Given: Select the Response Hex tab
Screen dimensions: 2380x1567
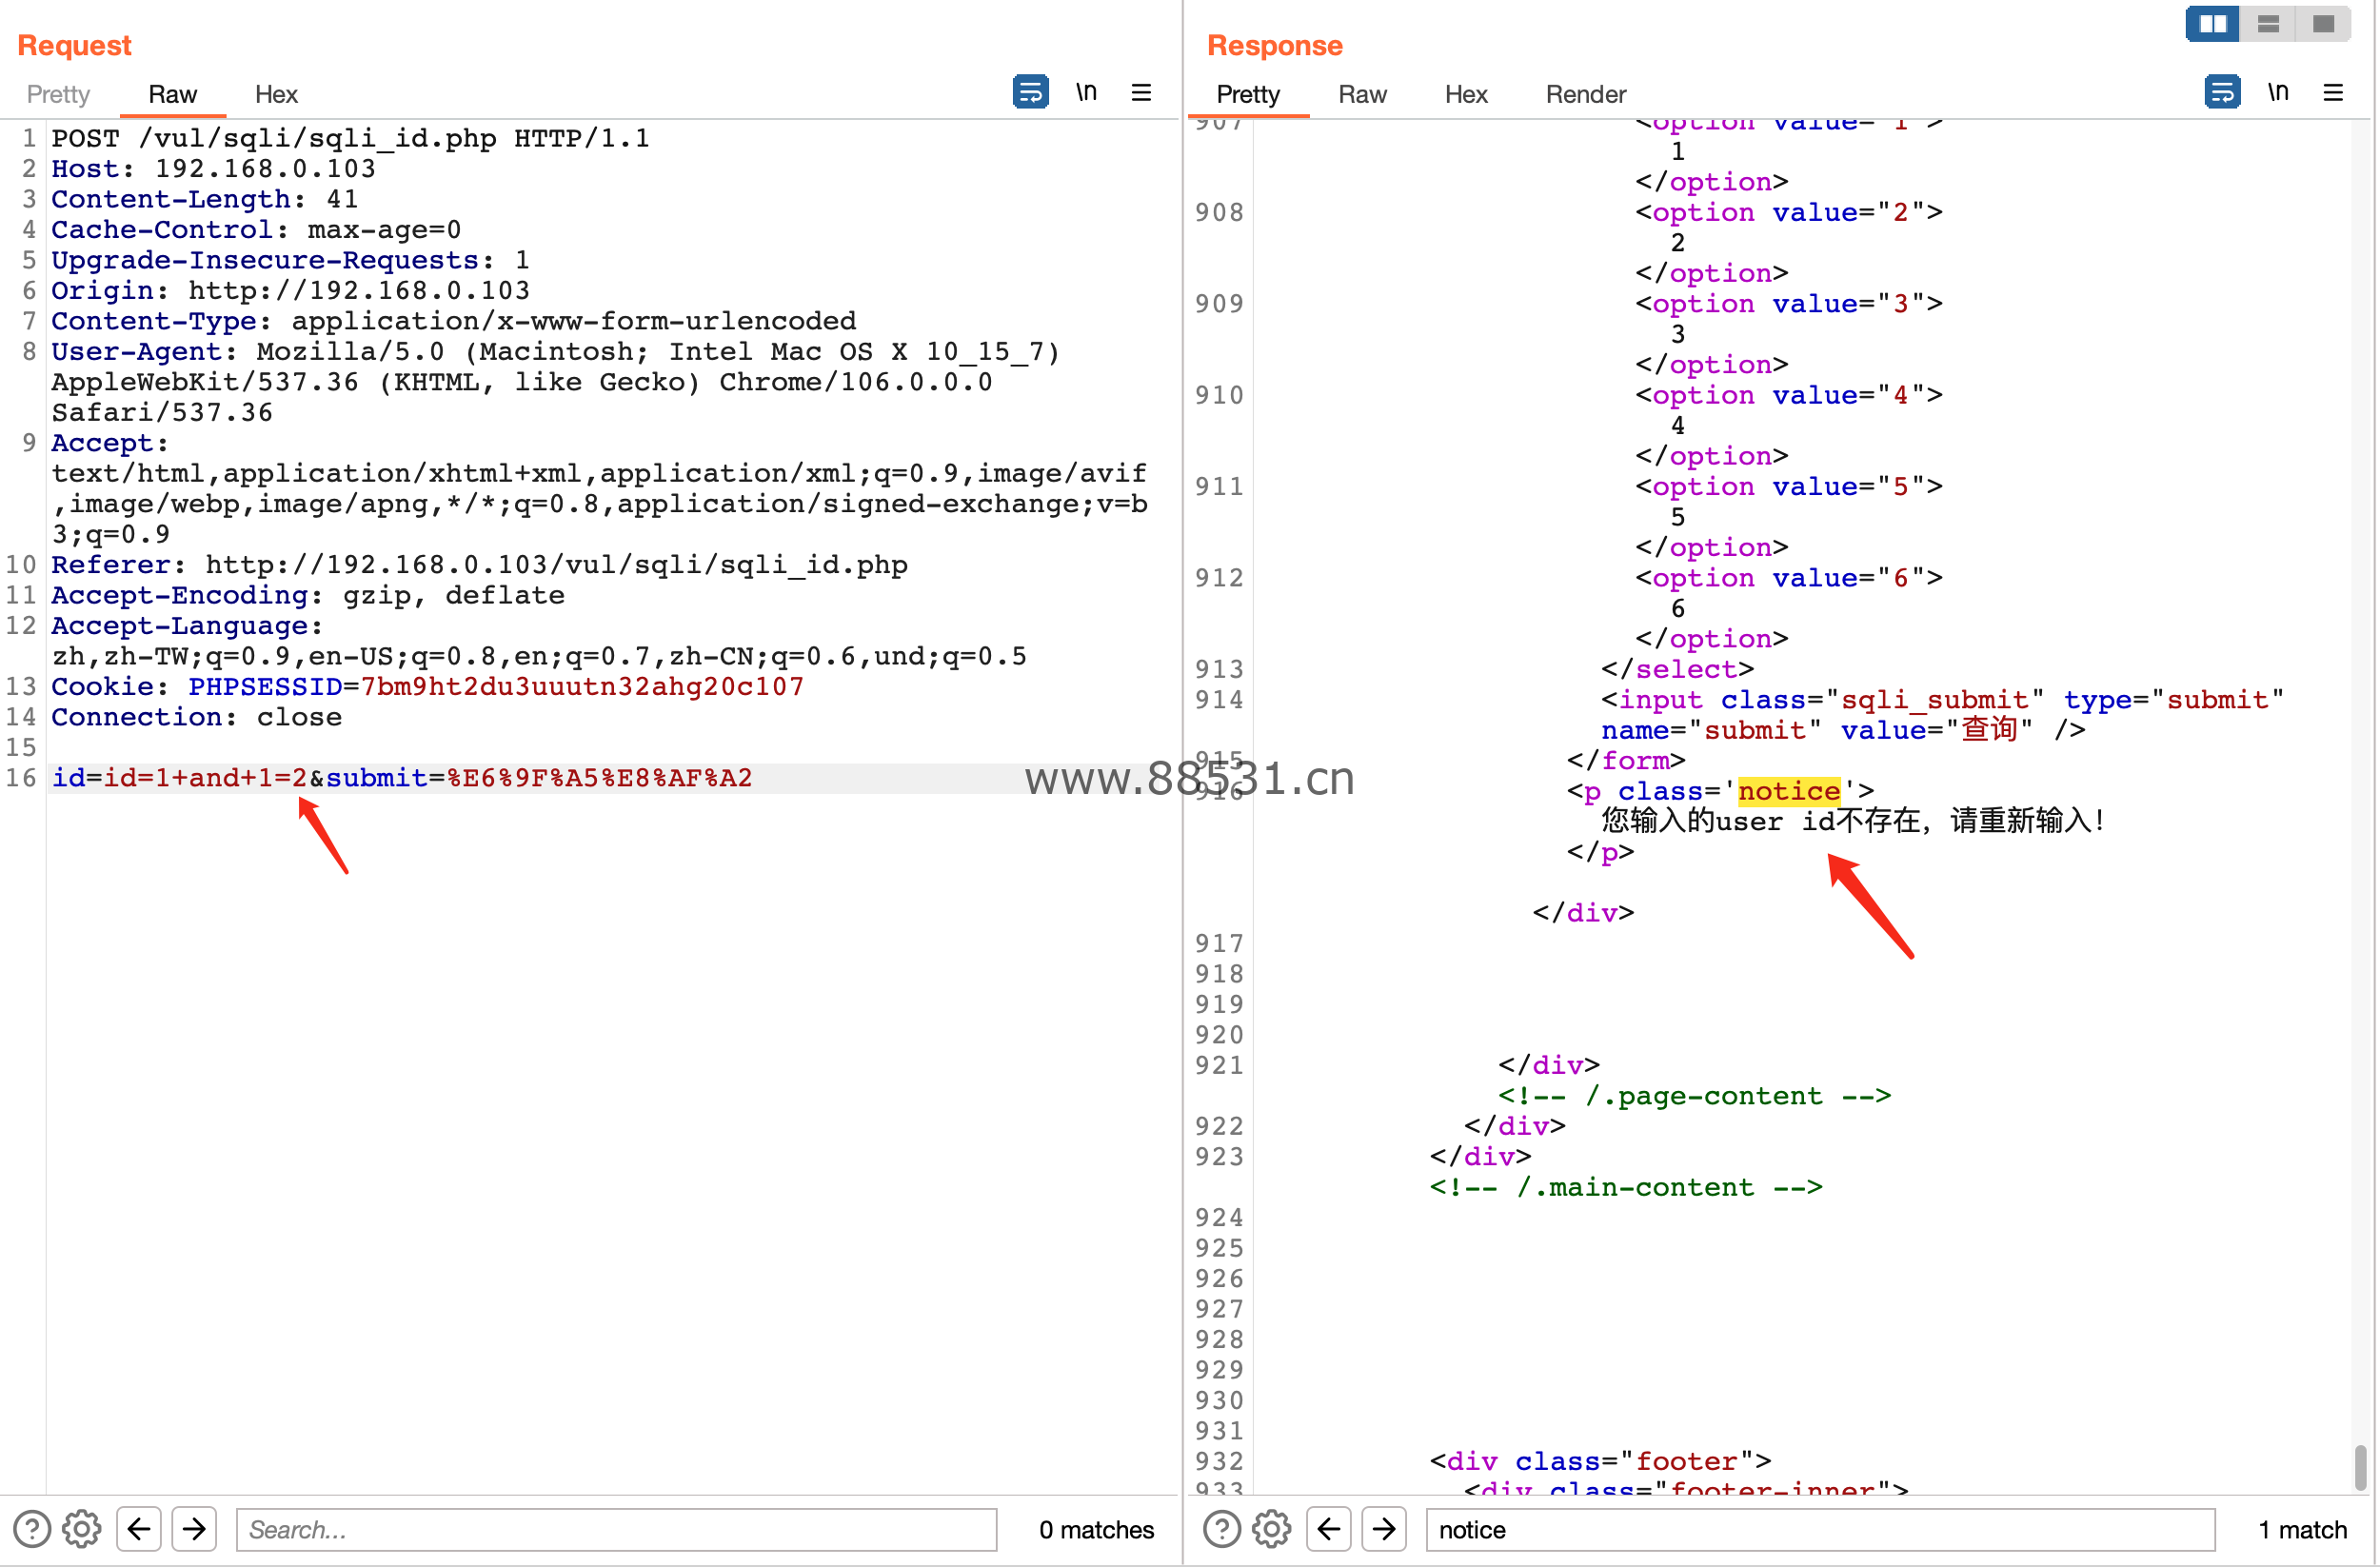Looking at the screenshot, I should coord(1466,94).
